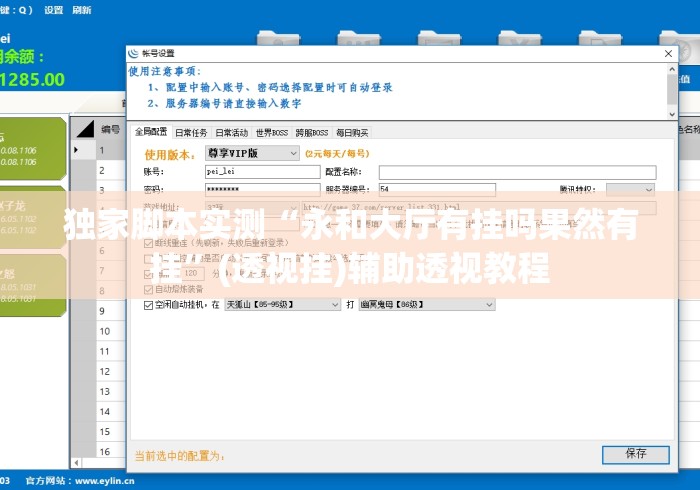The image size is (700, 490).
Task: Select row 14 in the account grid
Action: (111, 411)
